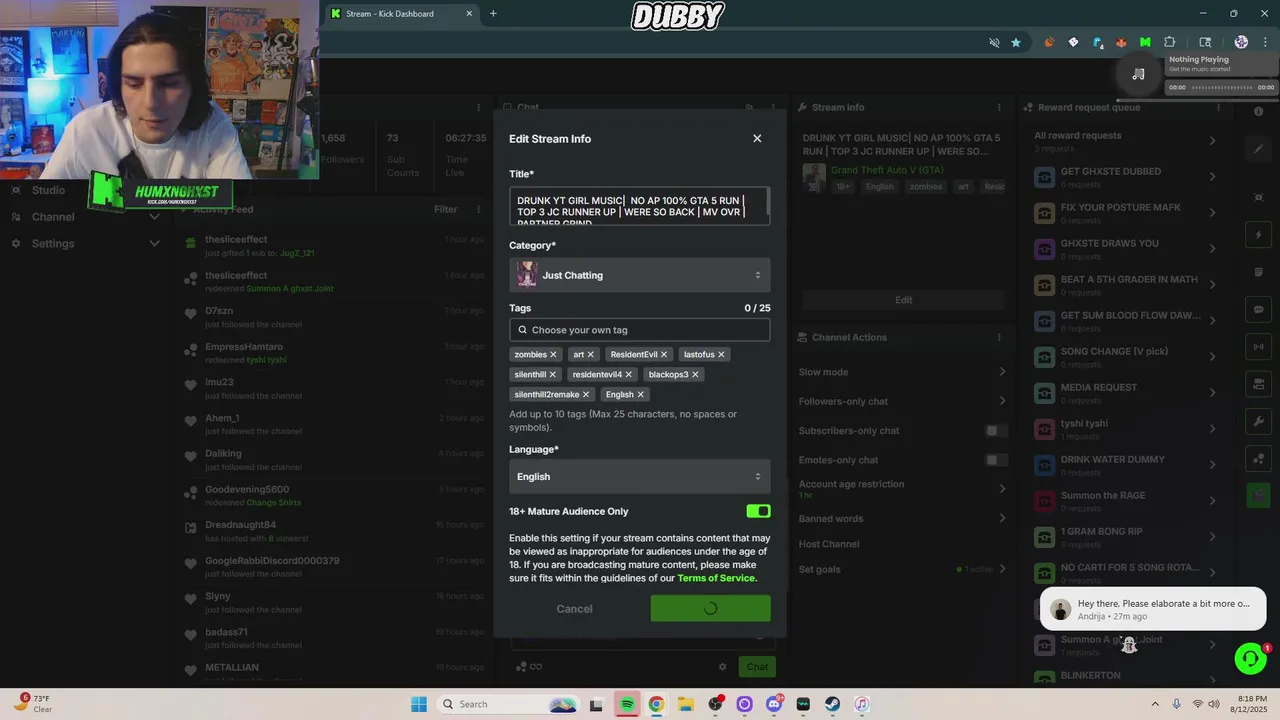1280x720 pixels.
Task: Open the Windows Start menu
Action: 419,704
